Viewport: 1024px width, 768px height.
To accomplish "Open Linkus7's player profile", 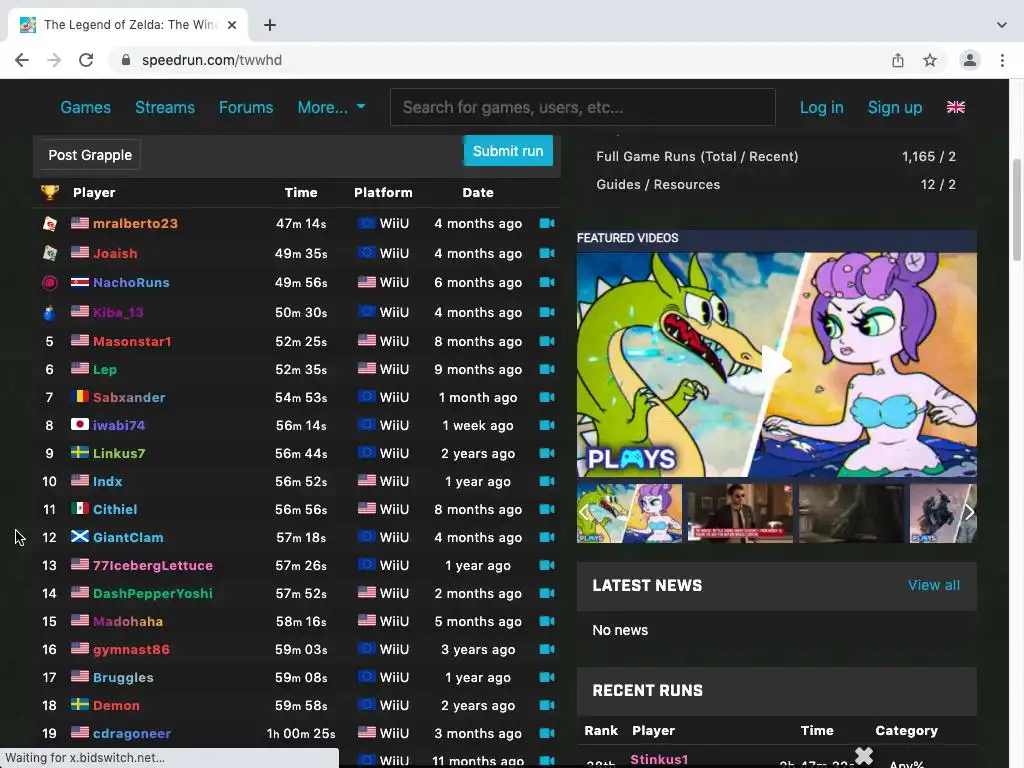I will click(119, 453).
